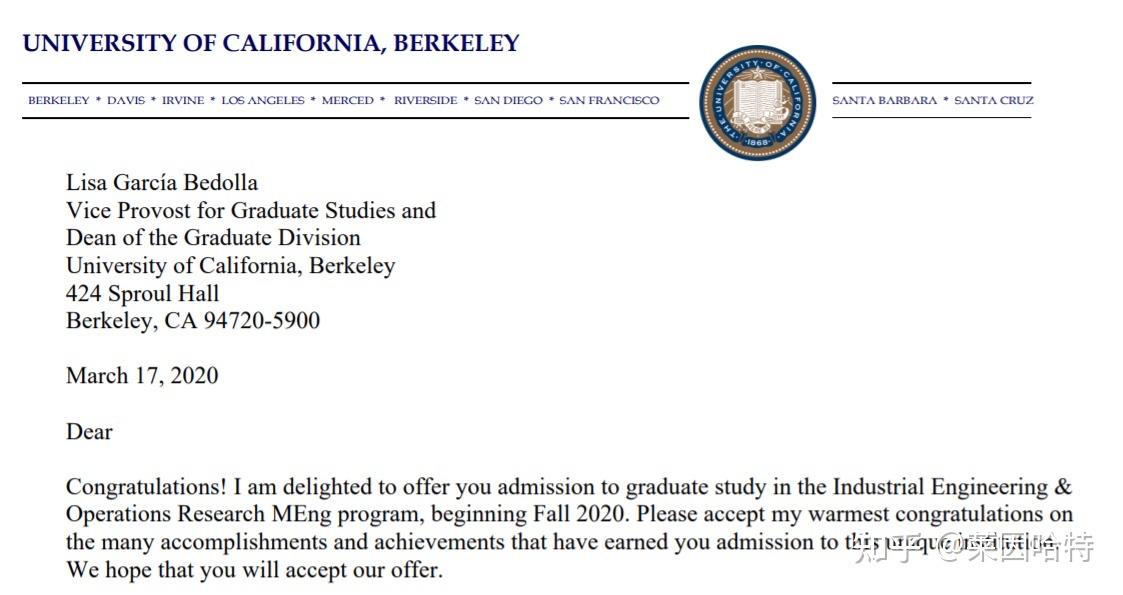Image resolution: width=1123 pixels, height=595 pixels.
Task: Select BERKELEY in the campus list row
Action: [x=58, y=101]
